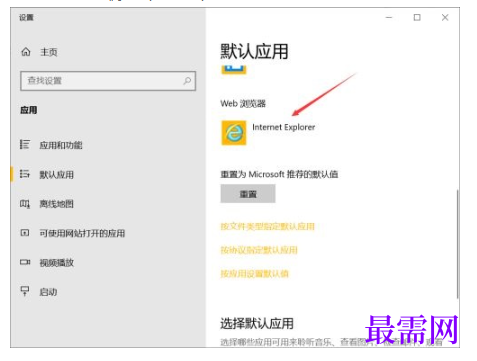The width and height of the screenshot is (477, 361).
Task: Click the vertical scrollbar on the right
Action: (457, 244)
